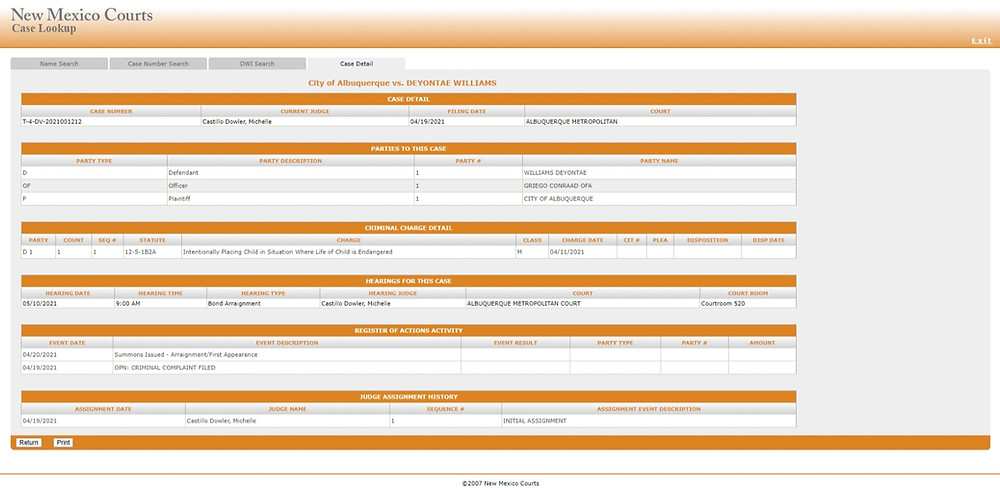Click the Plaintiff party description
1000x488 pixels.
click(x=179, y=198)
